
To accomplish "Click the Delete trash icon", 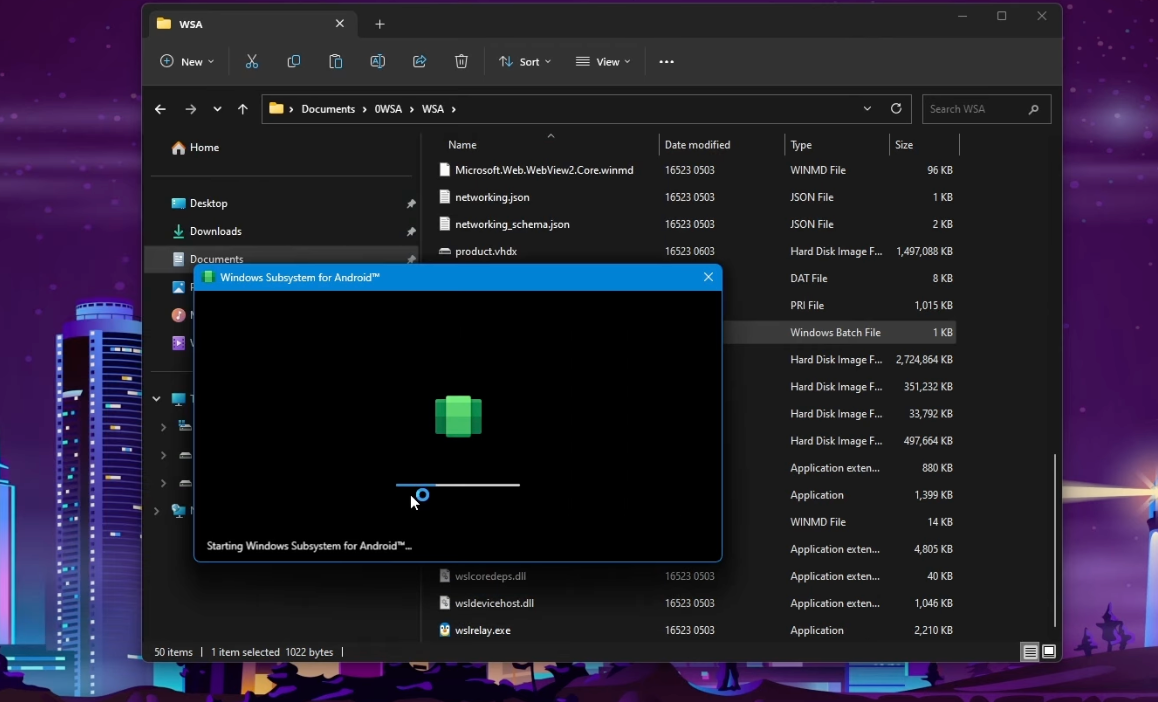I will [x=461, y=61].
